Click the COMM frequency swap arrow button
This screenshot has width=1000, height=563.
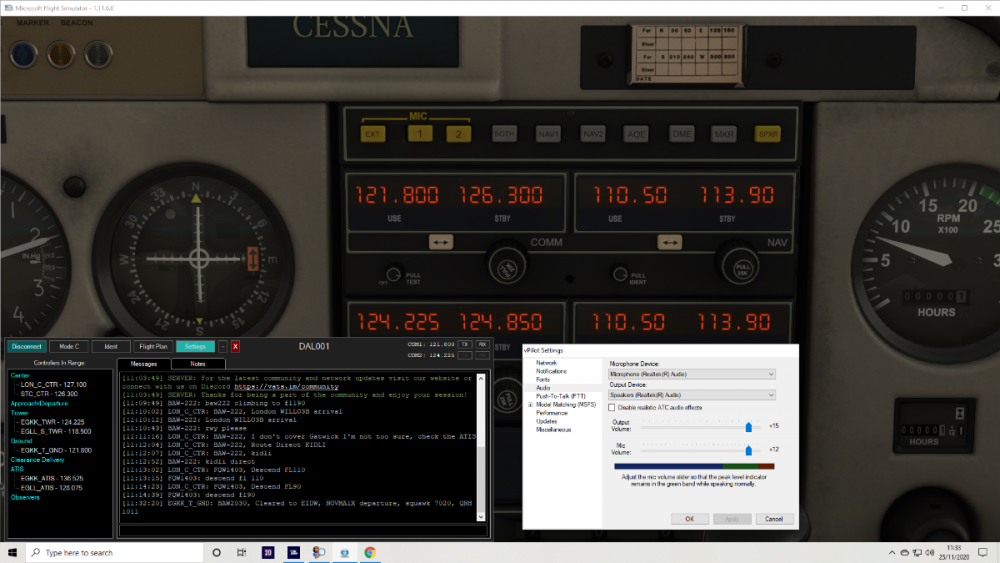click(441, 242)
